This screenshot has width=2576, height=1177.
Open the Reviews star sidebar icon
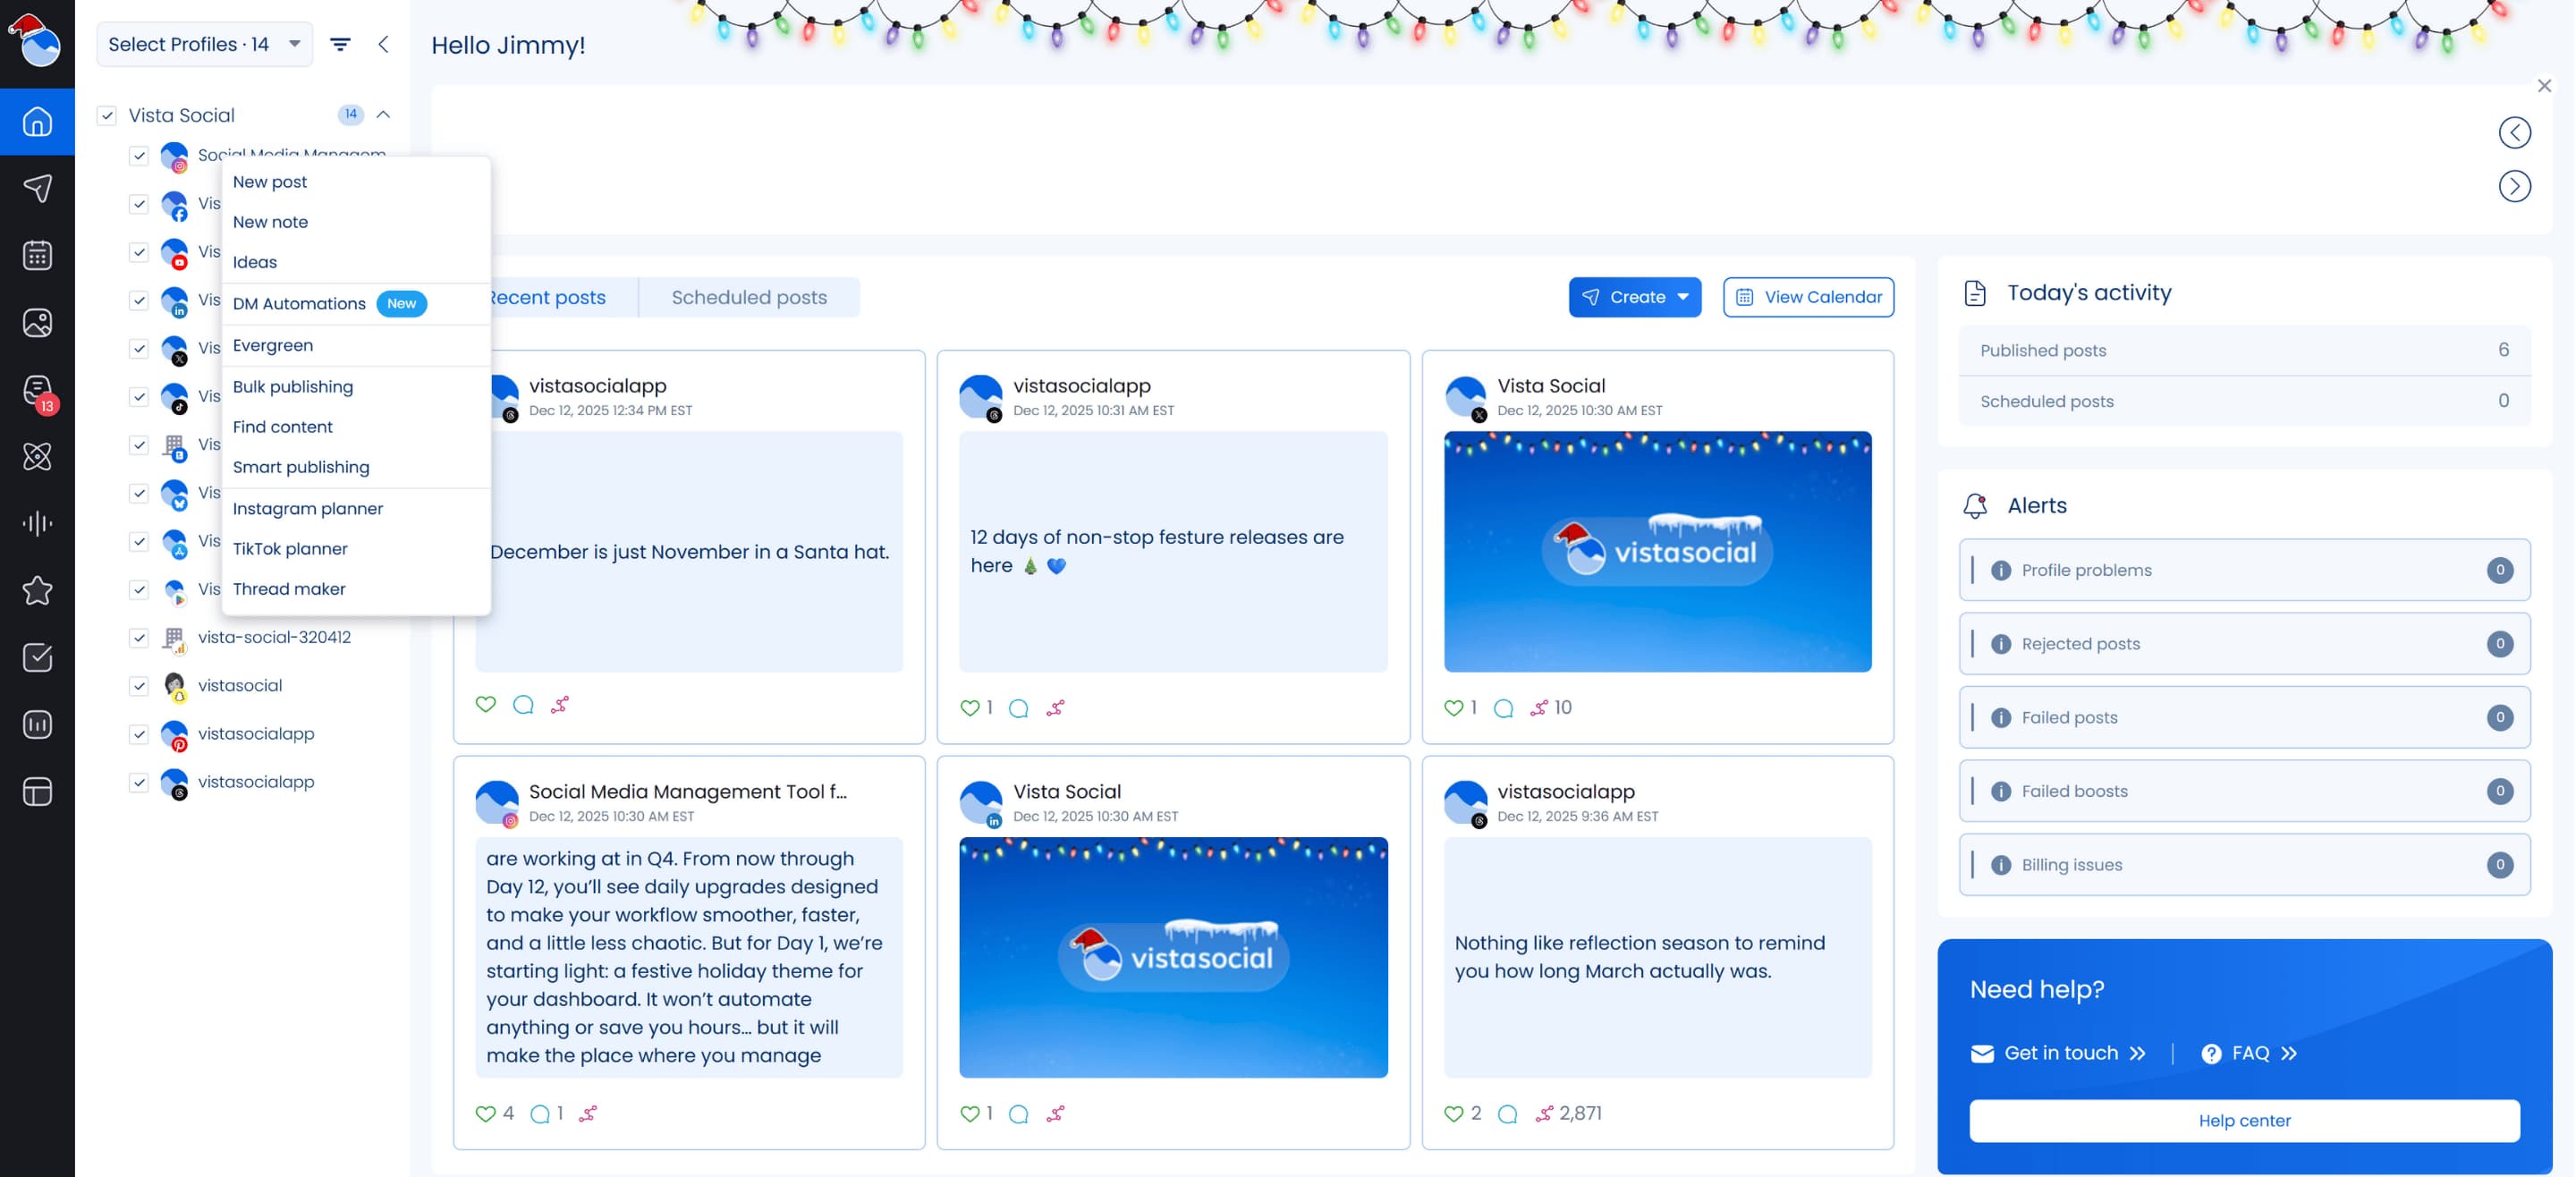(37, 590)
